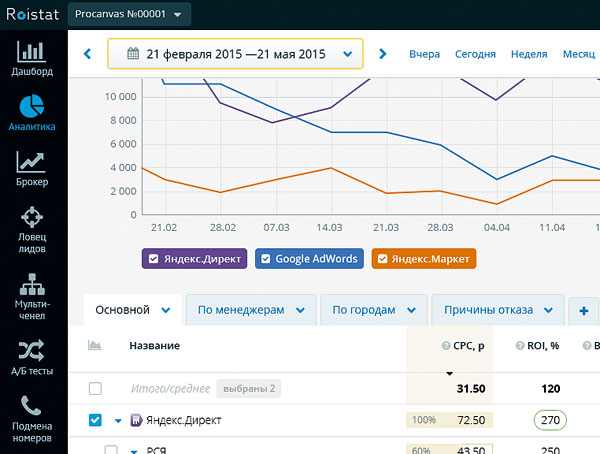
Task: Click the CPC, р column header
Action: coord(469,346)
